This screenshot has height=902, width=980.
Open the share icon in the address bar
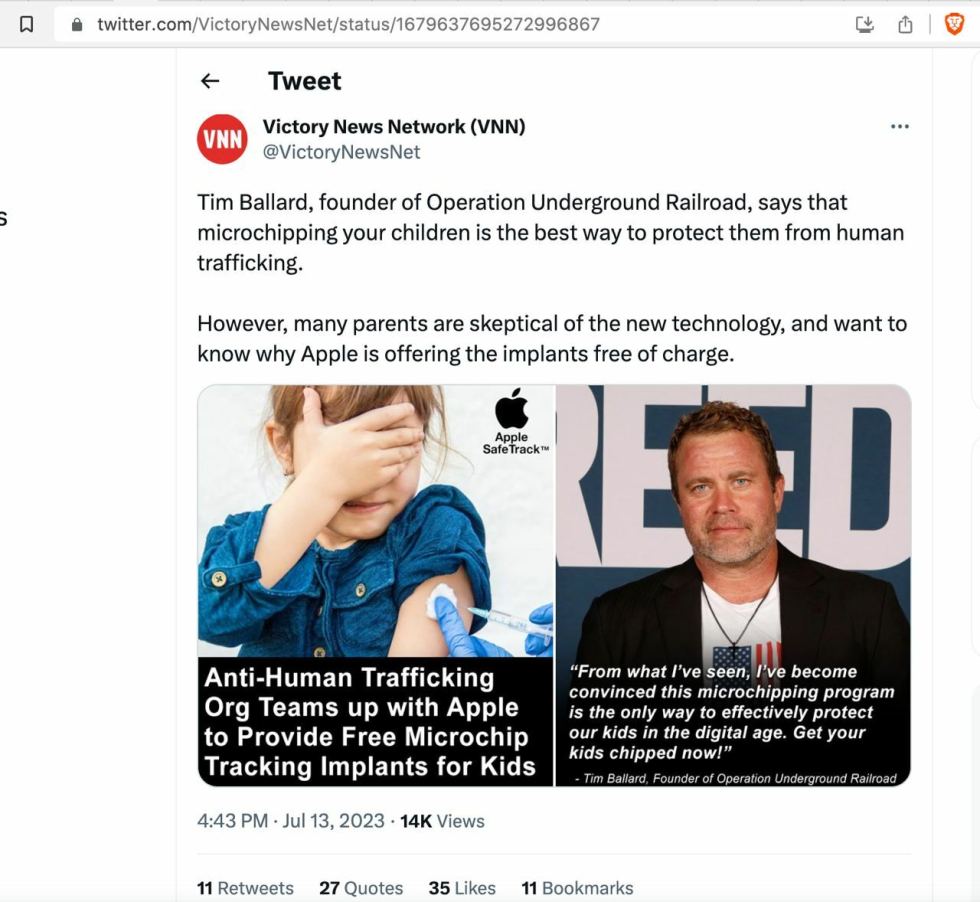(905, 24)
